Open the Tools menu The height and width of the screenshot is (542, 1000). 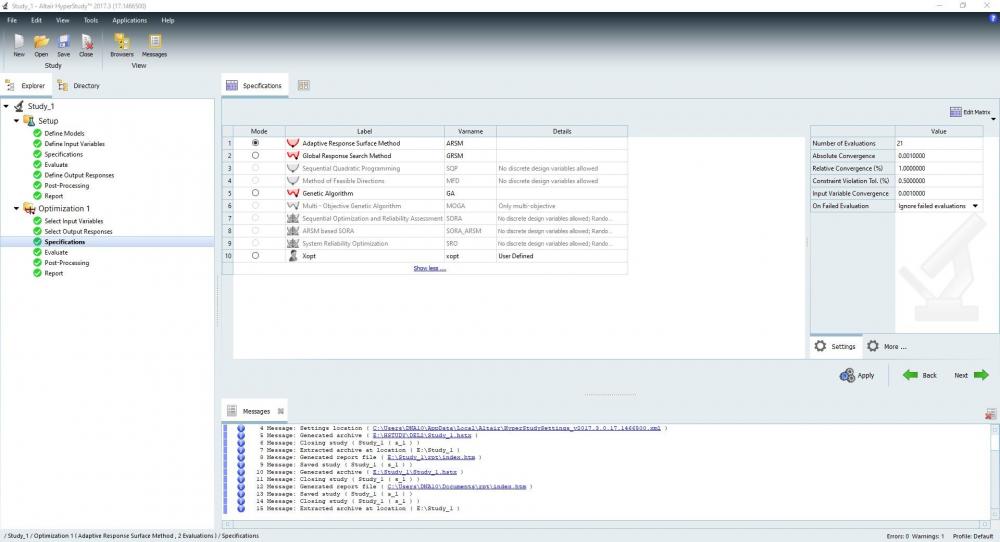coord(91,20)
